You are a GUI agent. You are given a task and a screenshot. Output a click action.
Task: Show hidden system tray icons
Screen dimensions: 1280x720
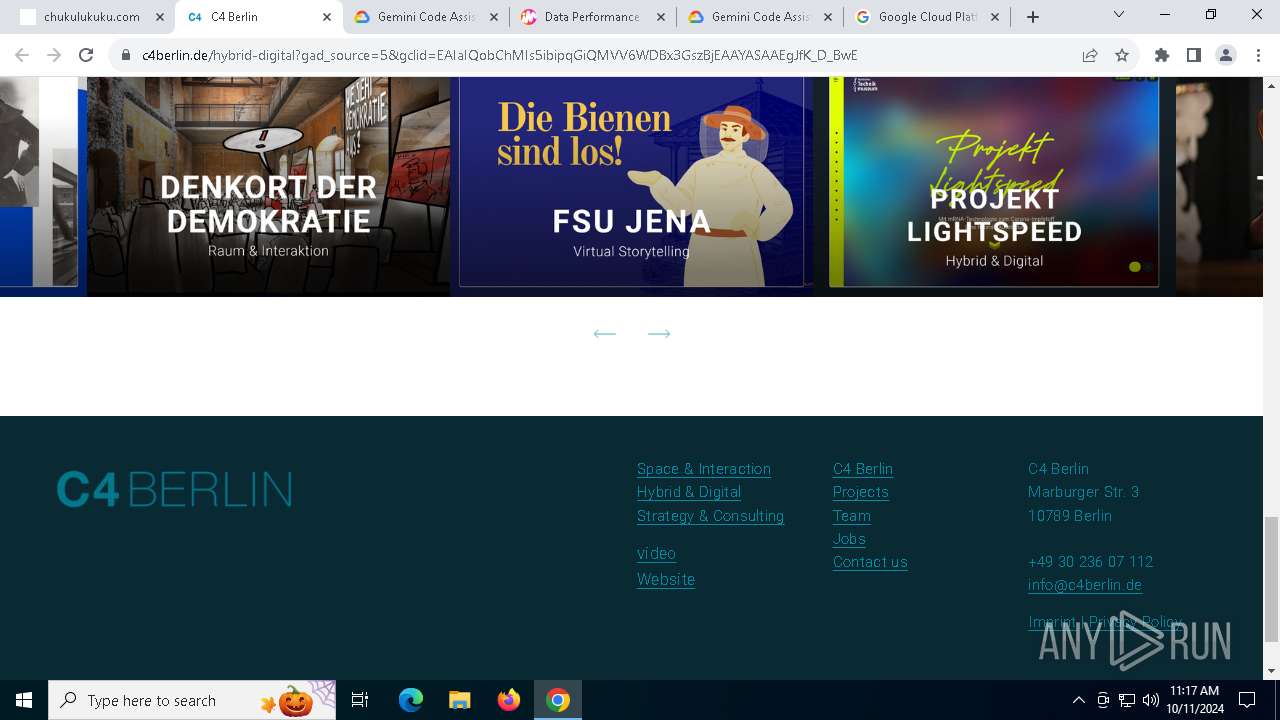pyautogui.click(x=1078, y=700)
